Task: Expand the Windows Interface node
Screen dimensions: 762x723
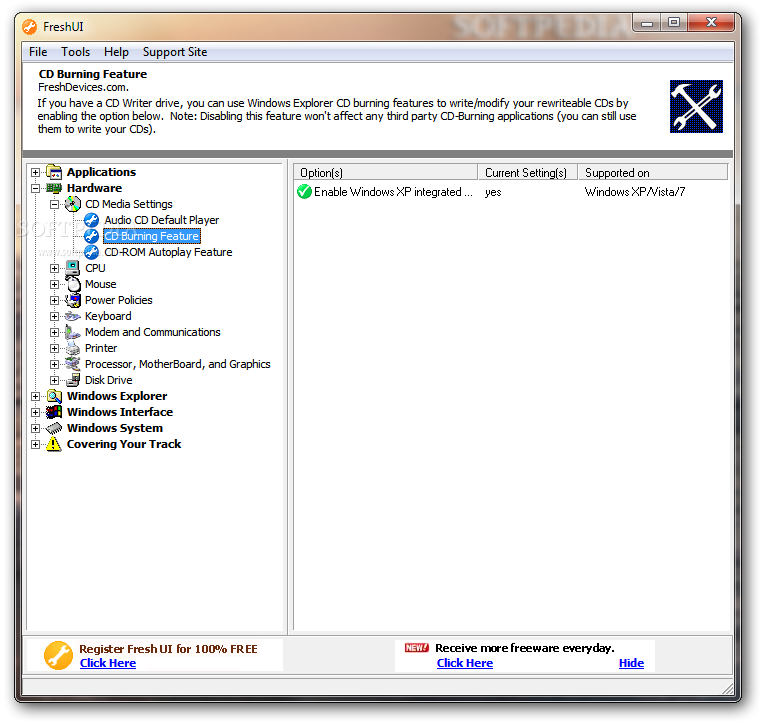Action: (x=35, y=413)
